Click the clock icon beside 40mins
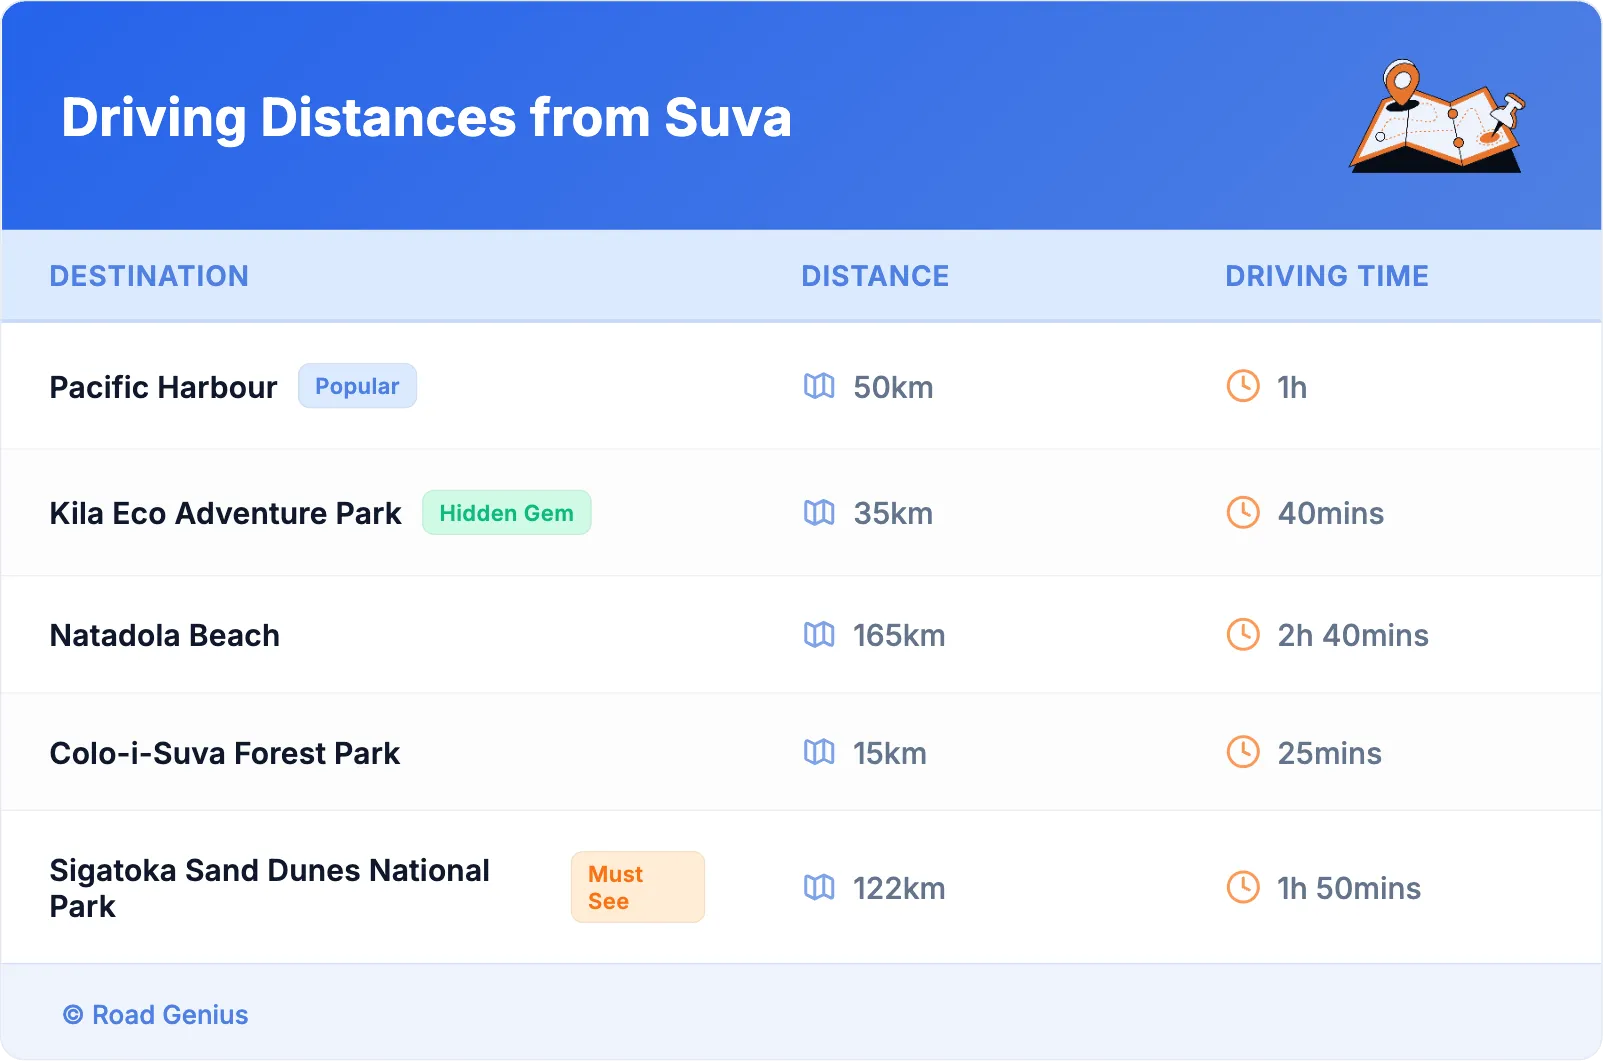Viewport: 1604px width, 1062px height. 1243,513
